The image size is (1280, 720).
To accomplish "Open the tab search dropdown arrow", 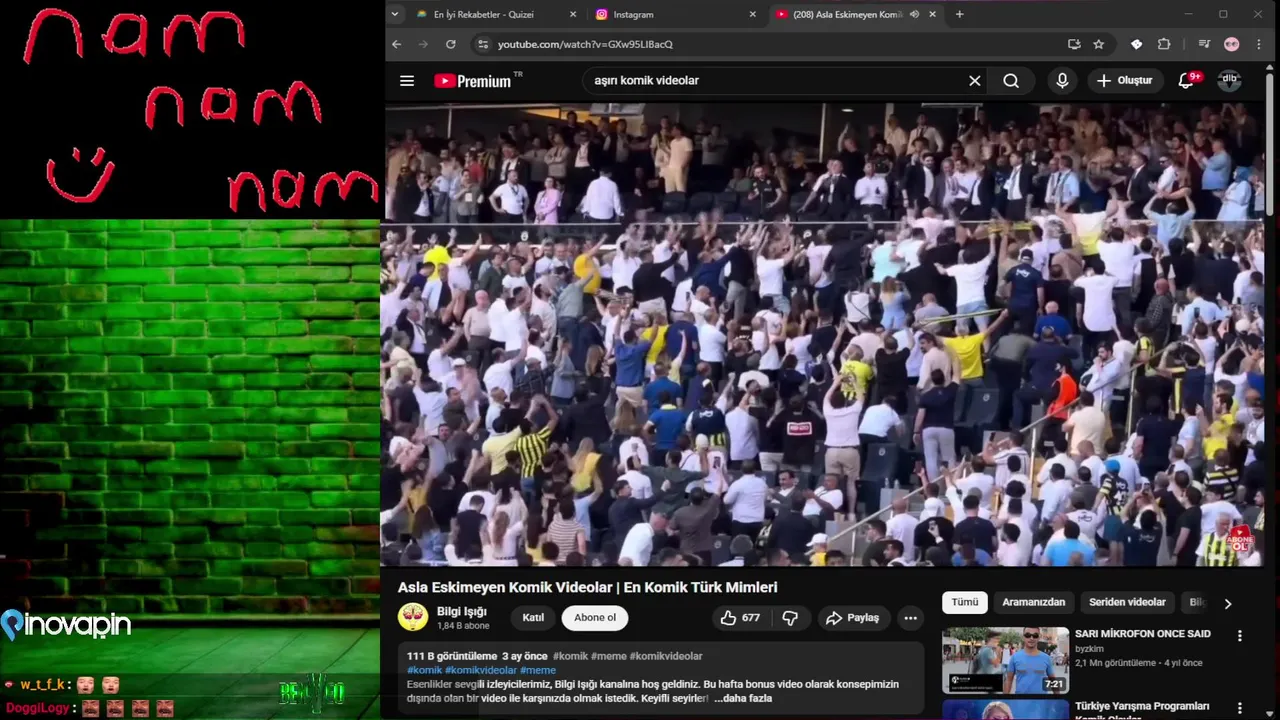I will pyautogui.click(x=395, y=14).
